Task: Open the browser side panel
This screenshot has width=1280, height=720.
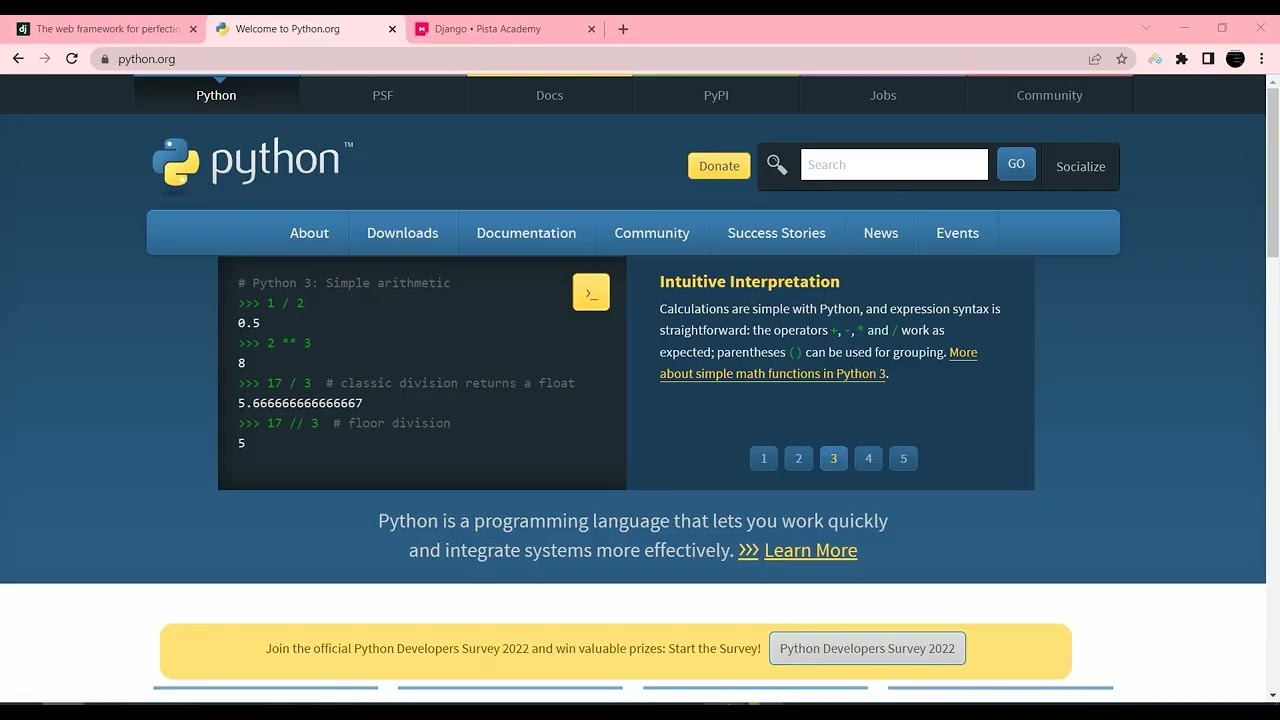Action: (x=1208, y=59)
